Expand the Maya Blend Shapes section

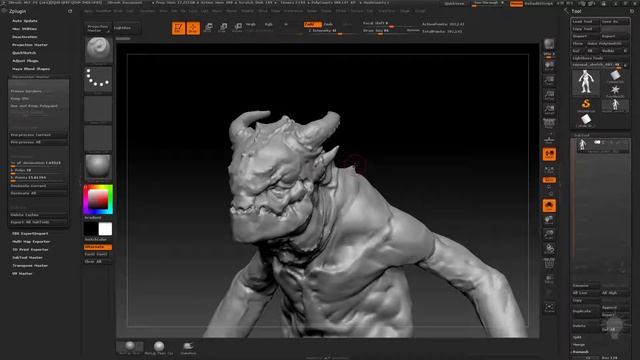(x=31, y=69)
